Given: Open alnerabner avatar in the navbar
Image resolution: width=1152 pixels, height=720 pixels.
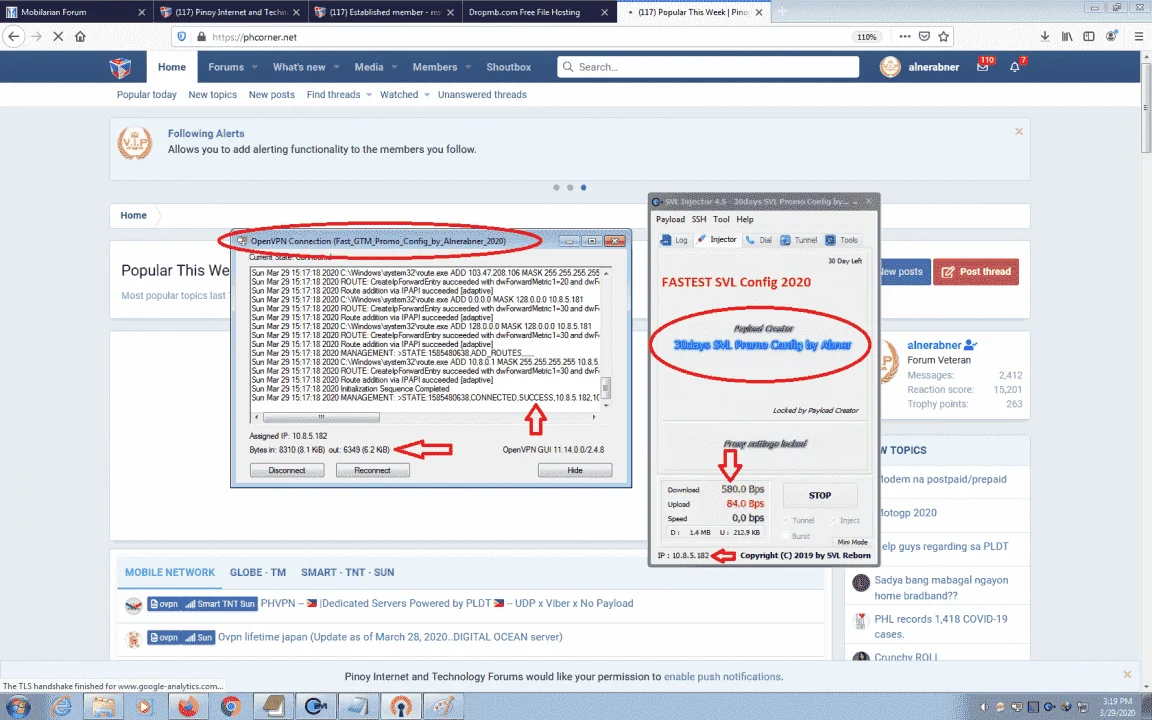Looking at the screenshot, I should coord(890,67).
